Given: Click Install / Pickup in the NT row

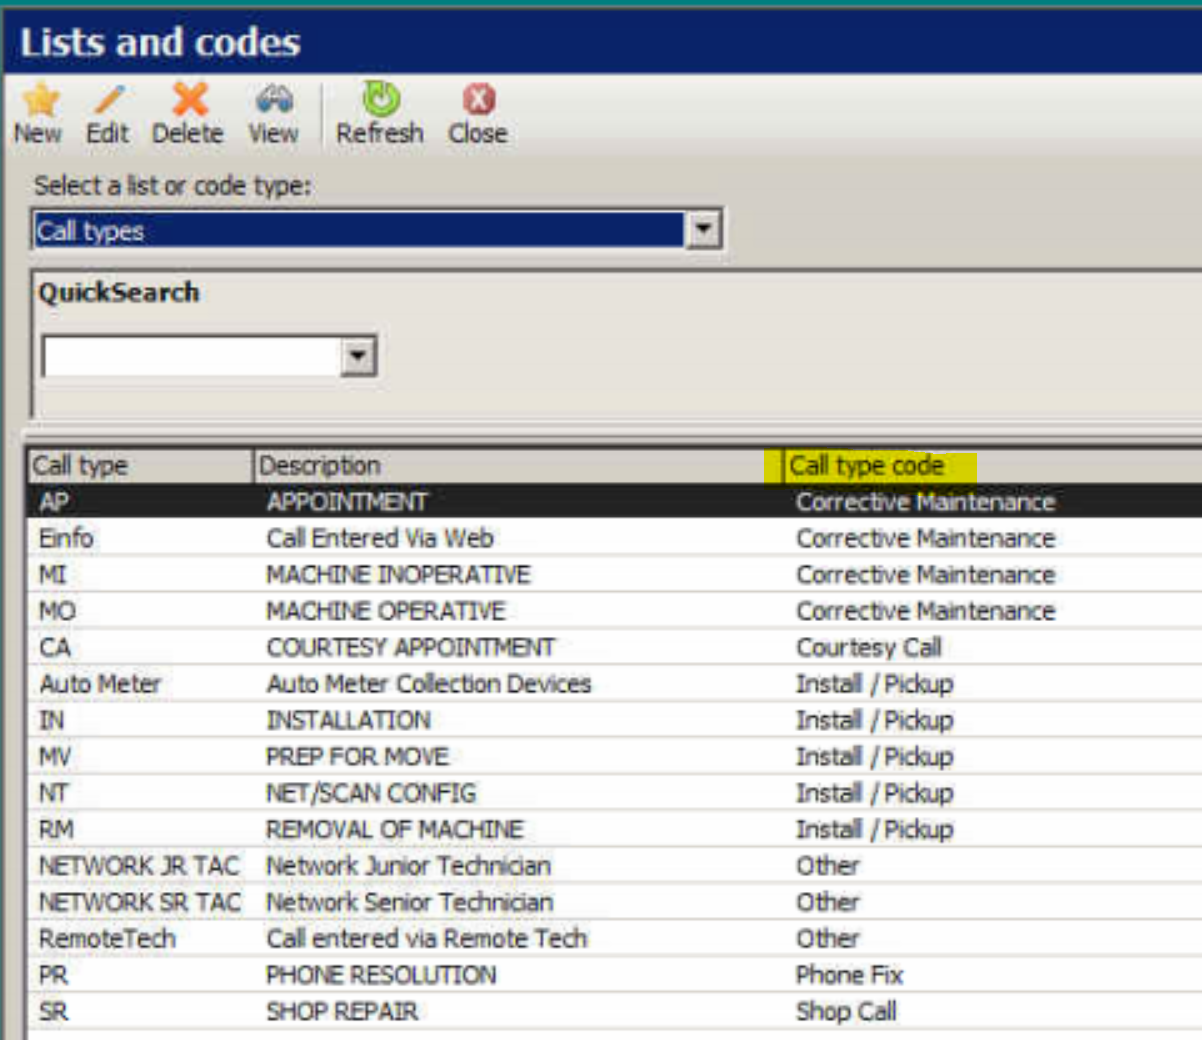Looking at the screenshot, I should coord(875,793).
